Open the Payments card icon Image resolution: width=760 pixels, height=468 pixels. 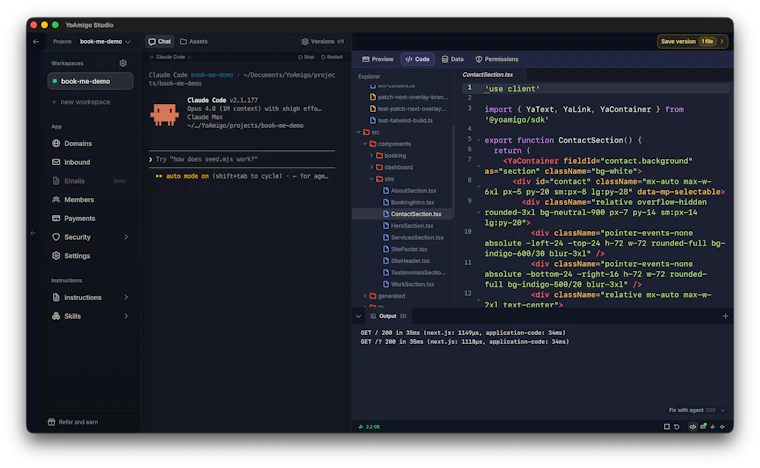(56, 218)
